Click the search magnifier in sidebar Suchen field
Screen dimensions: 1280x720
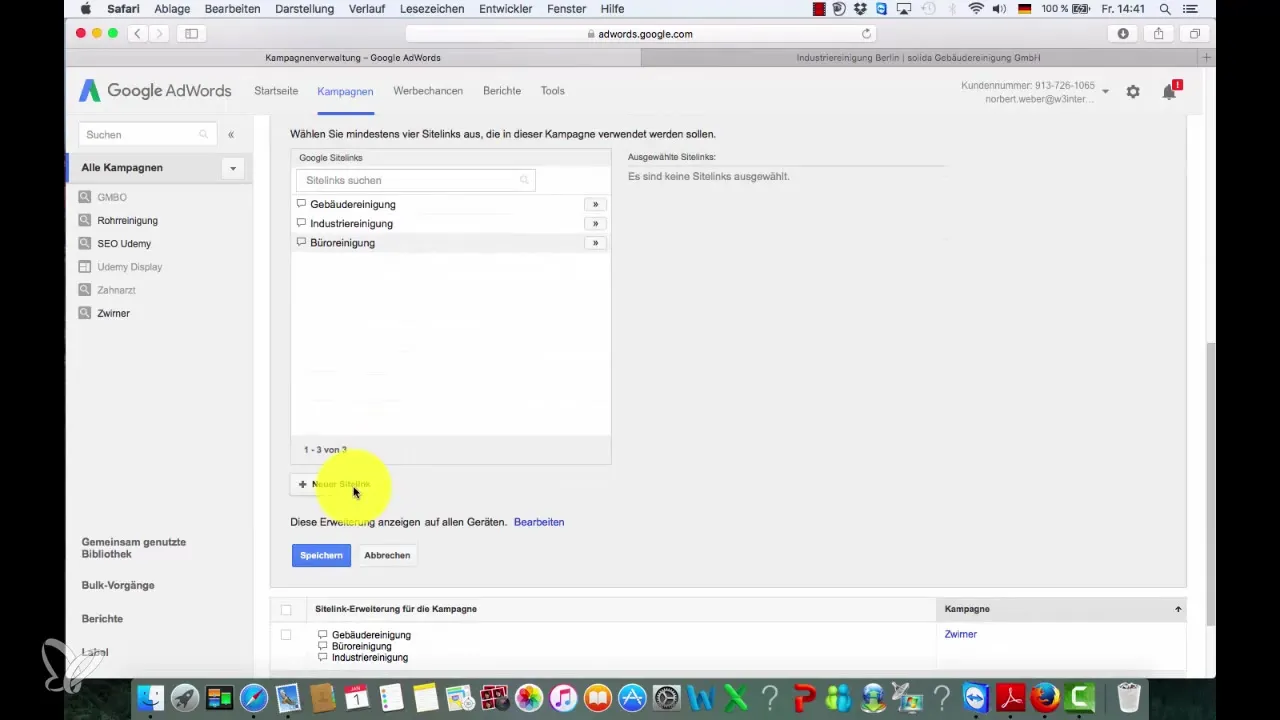tap(204, 134)
